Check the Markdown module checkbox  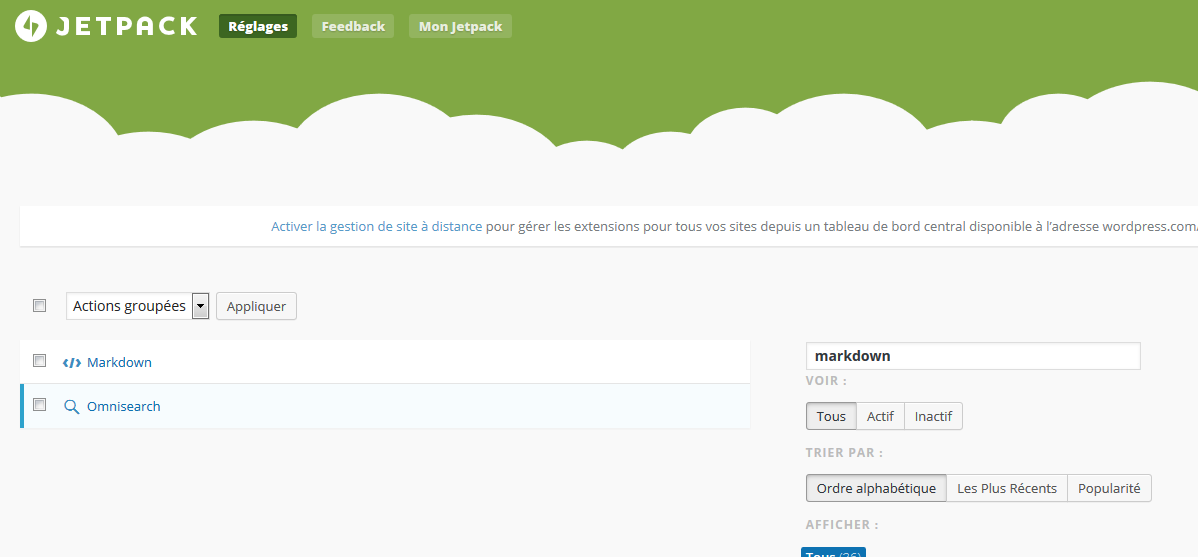[x=40, y=361]
